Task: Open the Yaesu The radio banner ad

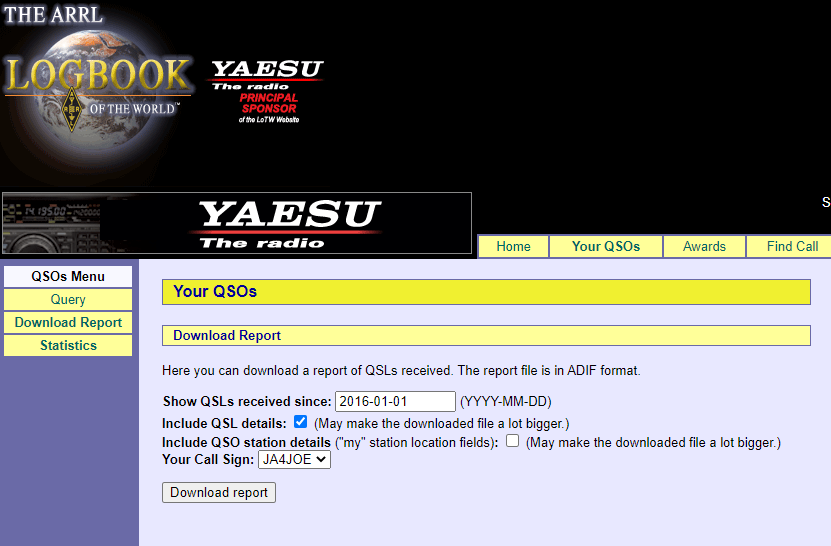Action: click(237, 223)
